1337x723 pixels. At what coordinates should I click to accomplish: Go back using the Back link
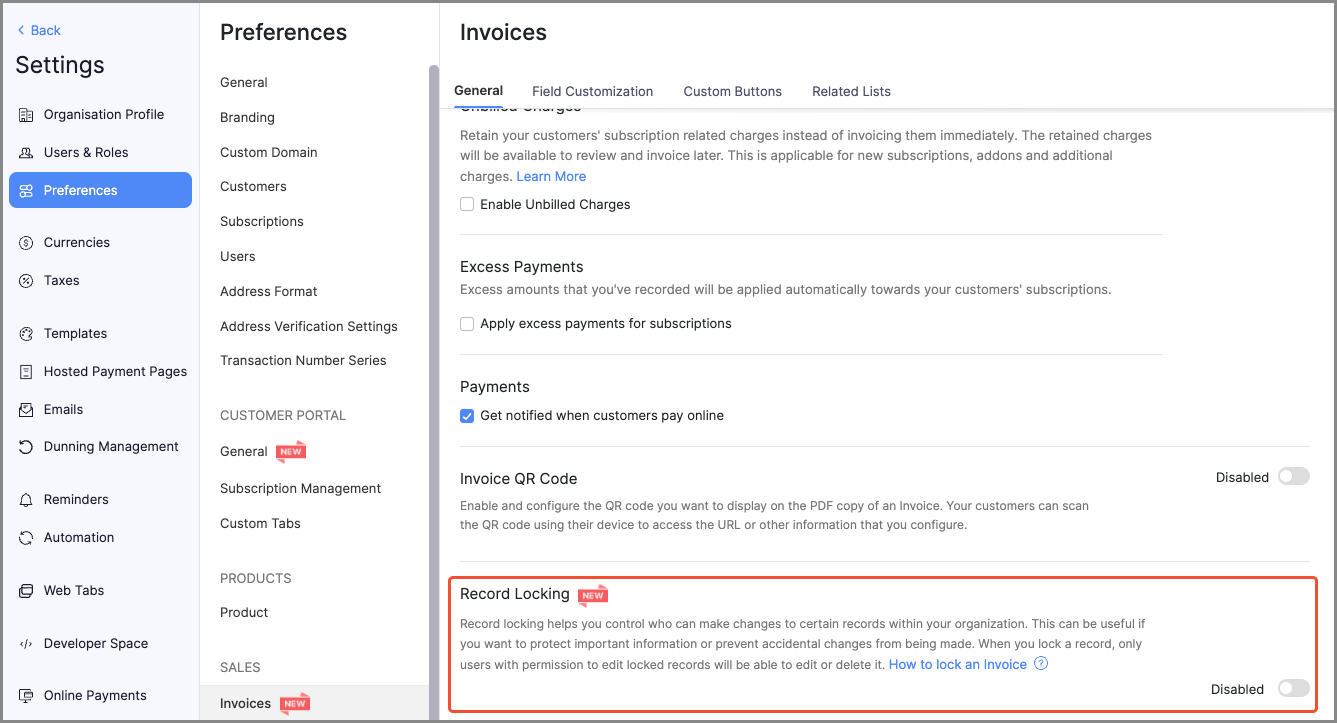click(x=39, y=30)
